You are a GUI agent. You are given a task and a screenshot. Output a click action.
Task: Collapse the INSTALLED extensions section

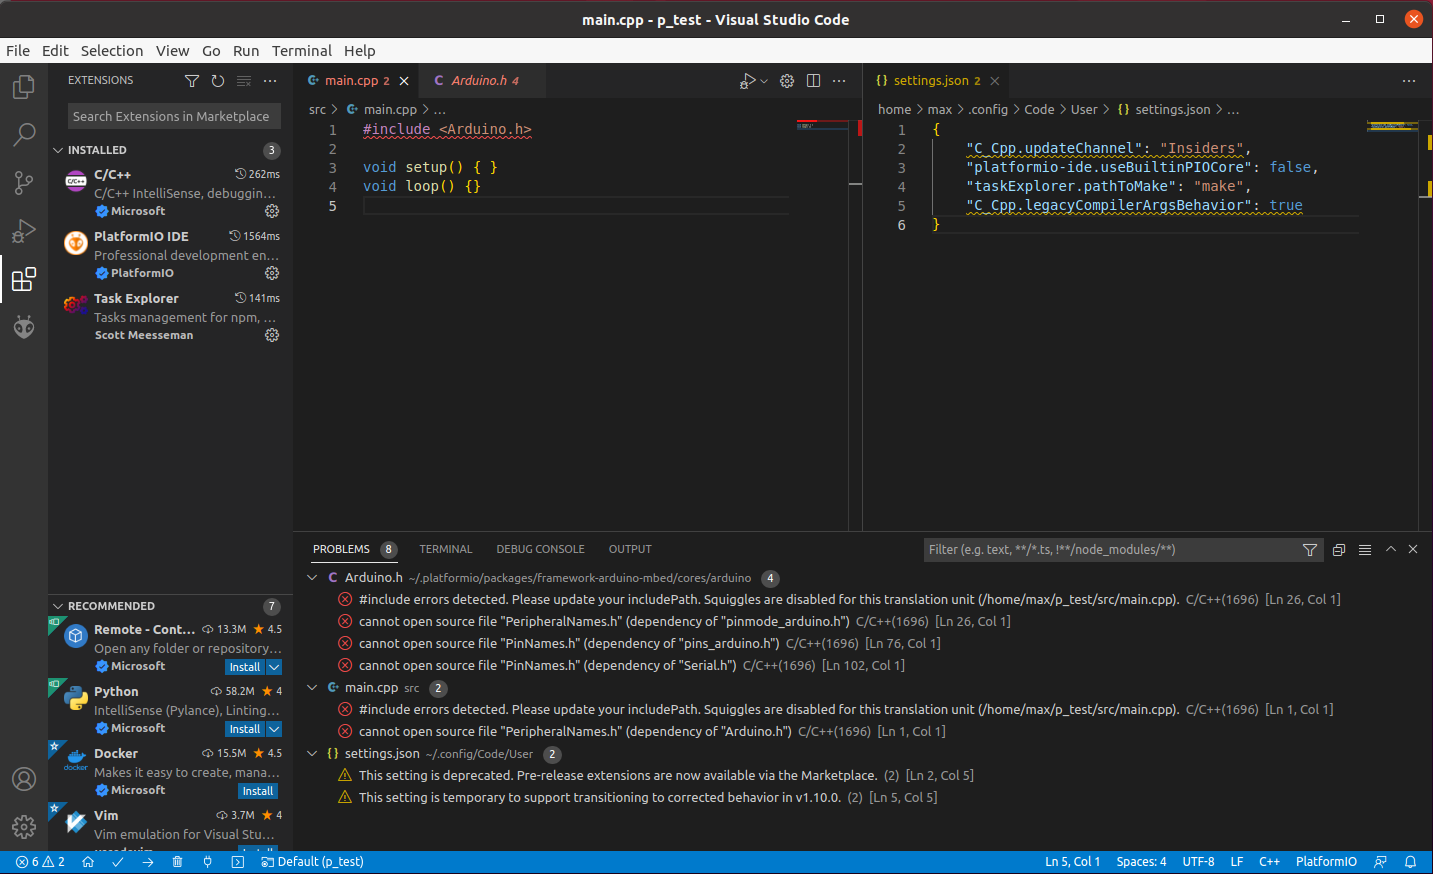tap(59, 150)
